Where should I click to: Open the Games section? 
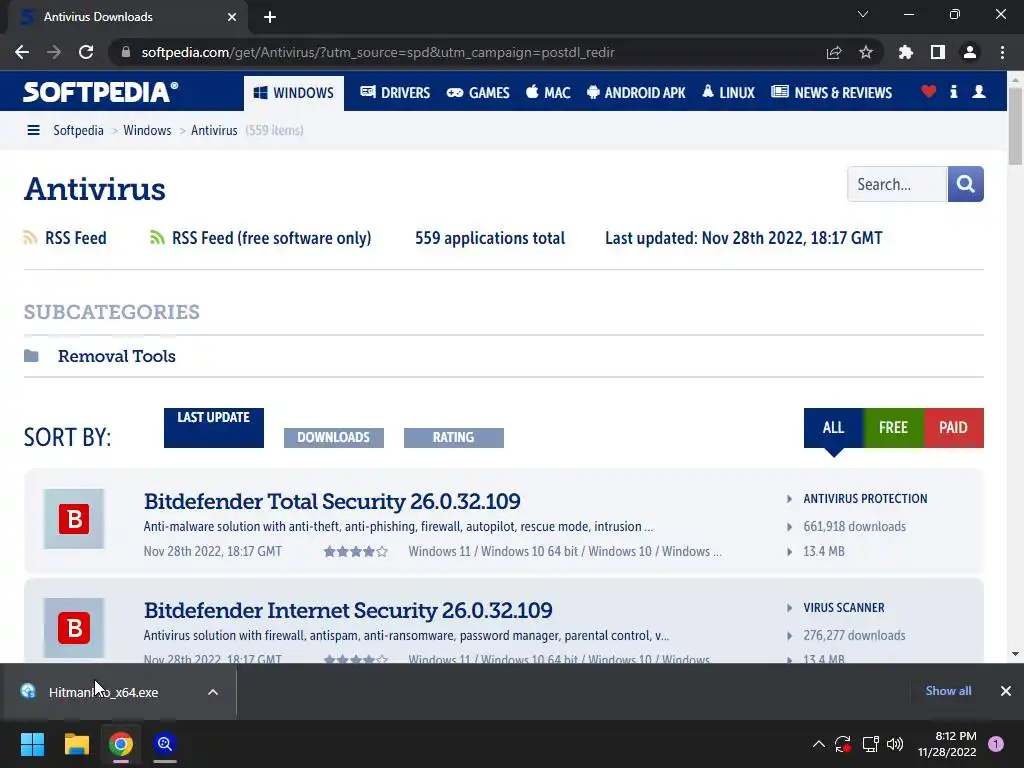point(478,93)
